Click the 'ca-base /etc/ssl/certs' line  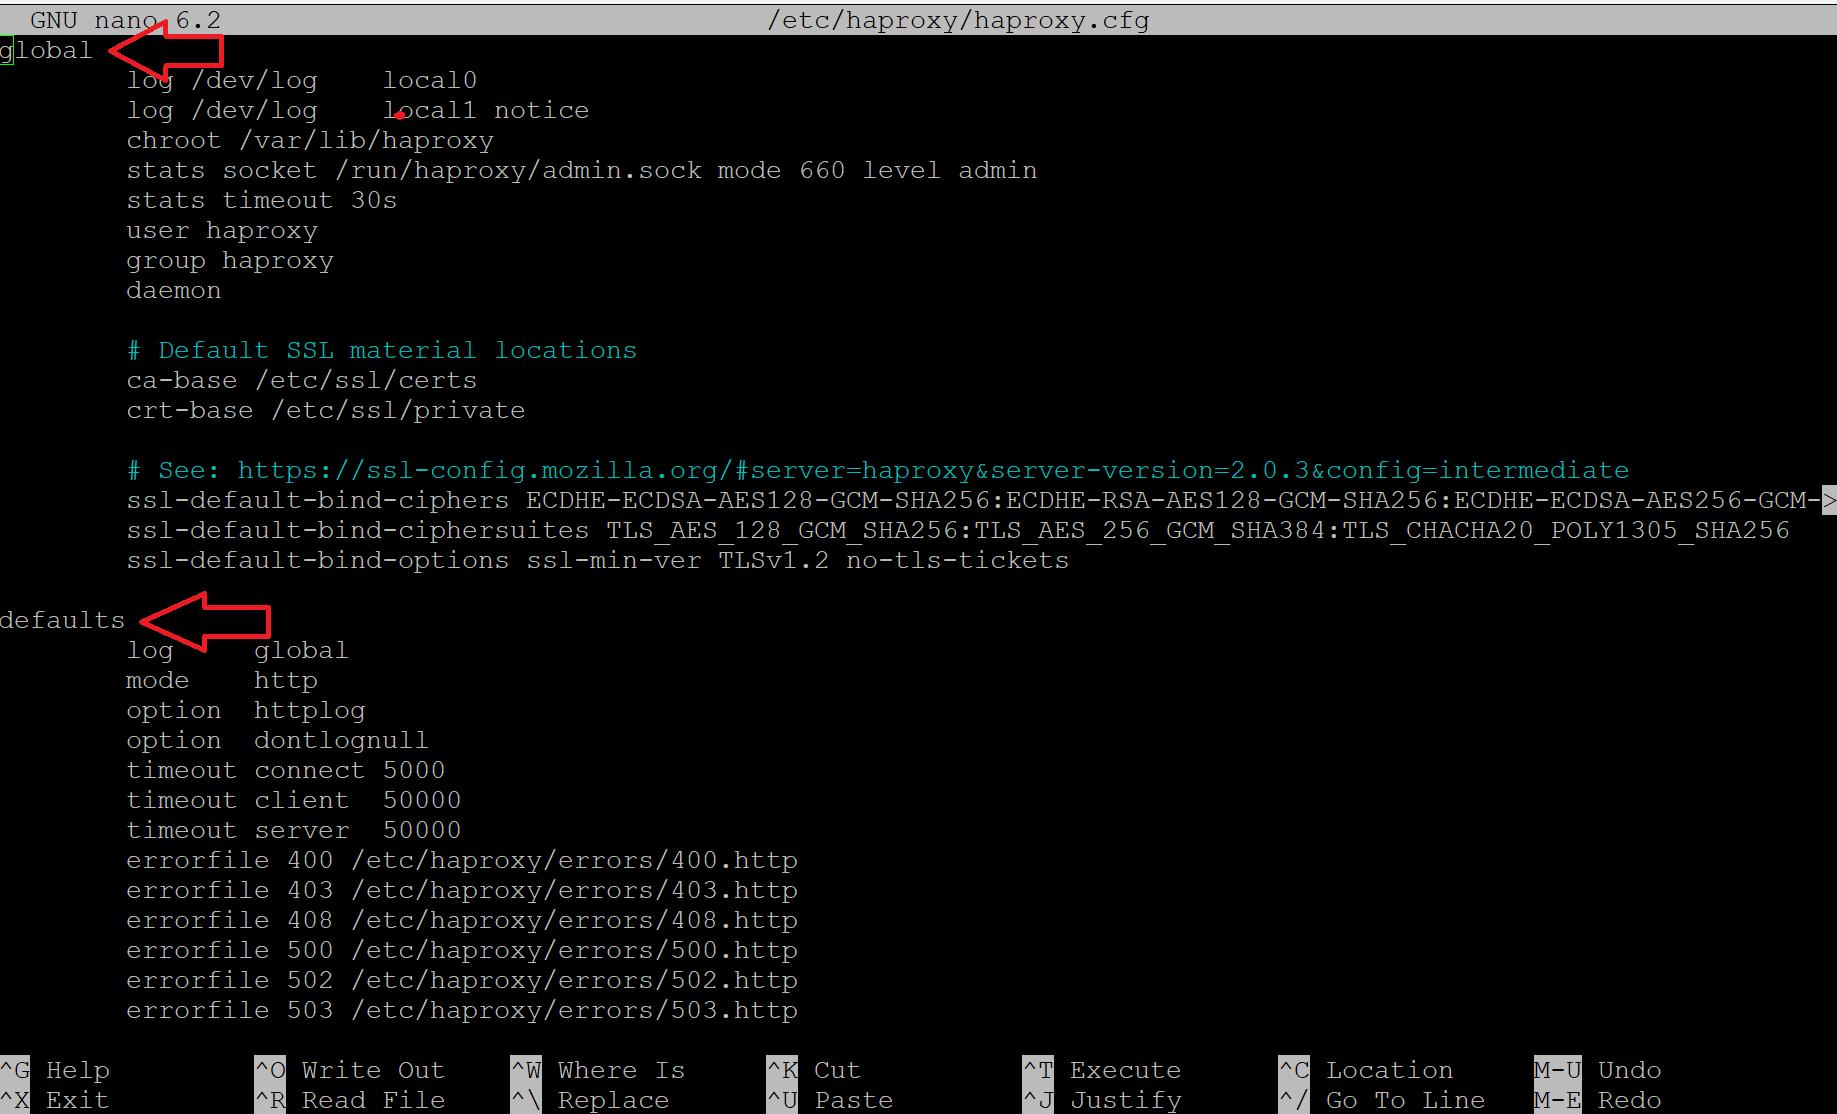coord(302,380)
